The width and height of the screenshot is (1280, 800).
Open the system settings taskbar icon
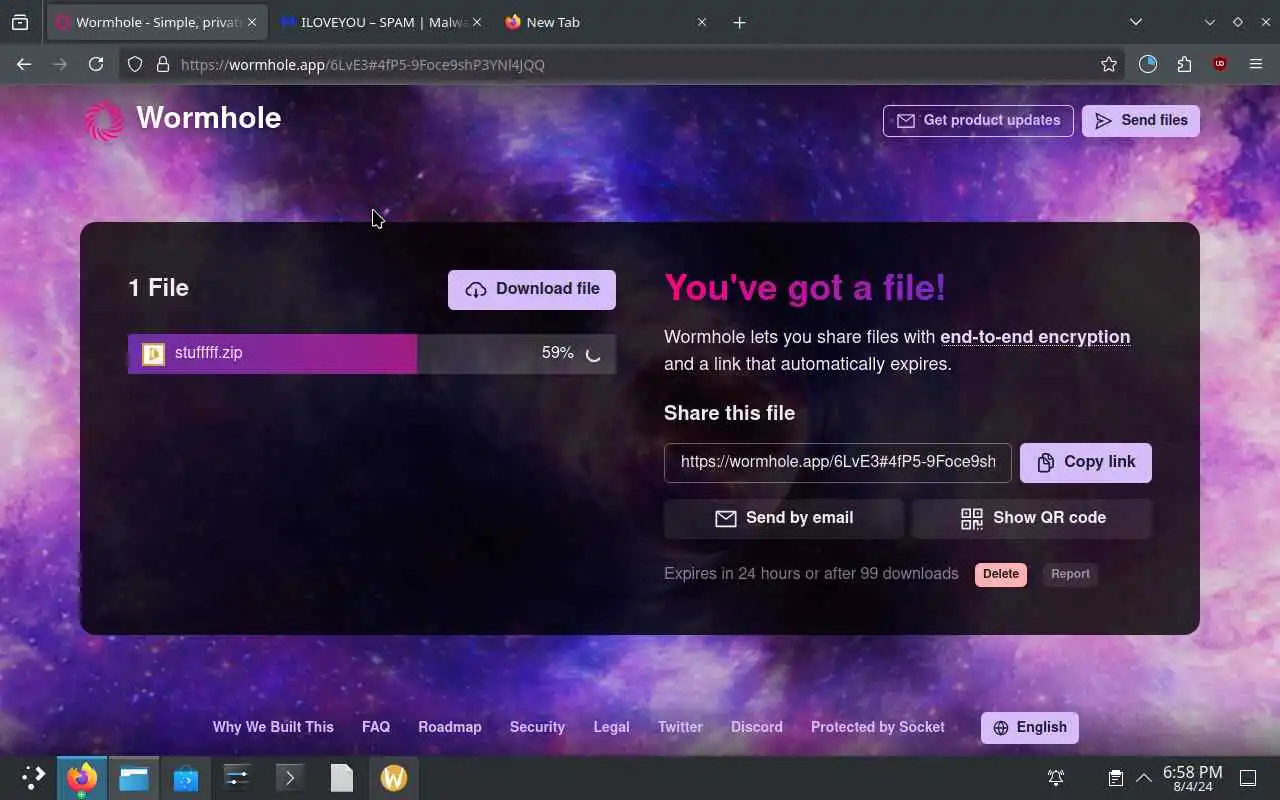(238, 778)
